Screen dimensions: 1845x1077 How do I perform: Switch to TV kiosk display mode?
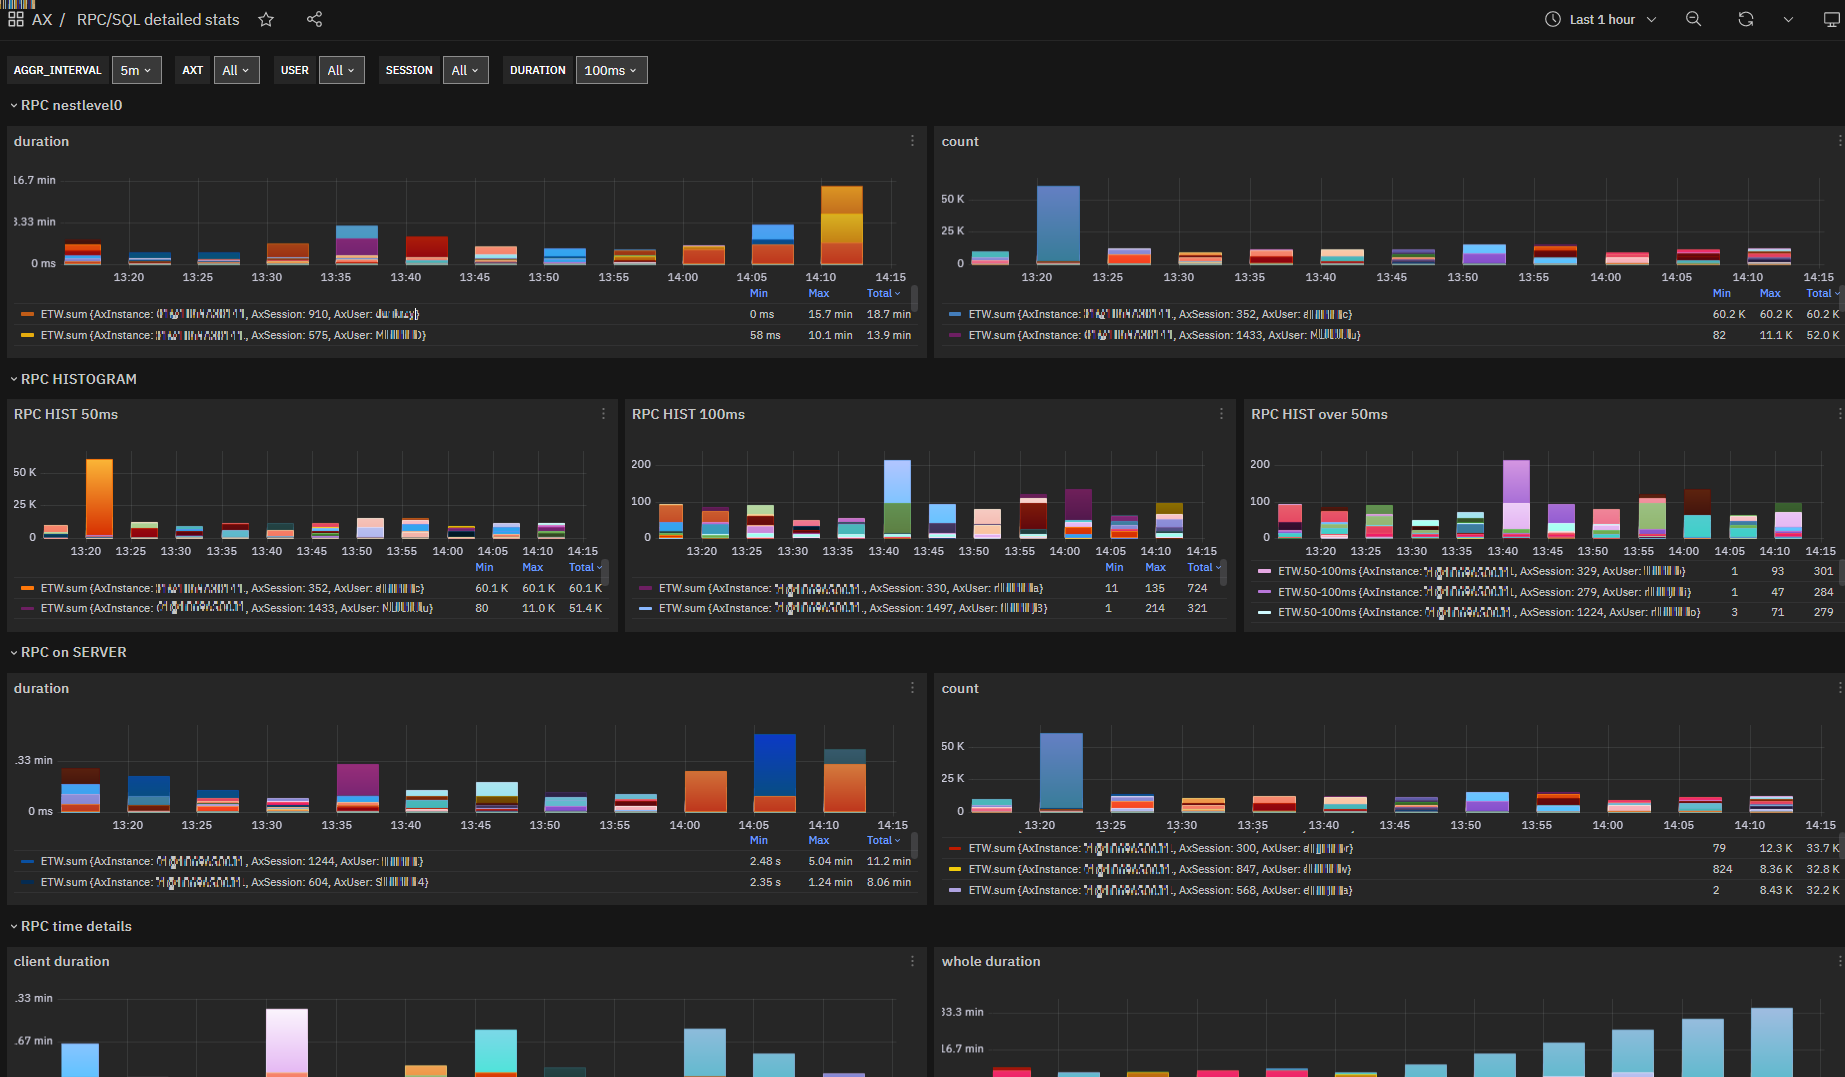[1832, 19]
